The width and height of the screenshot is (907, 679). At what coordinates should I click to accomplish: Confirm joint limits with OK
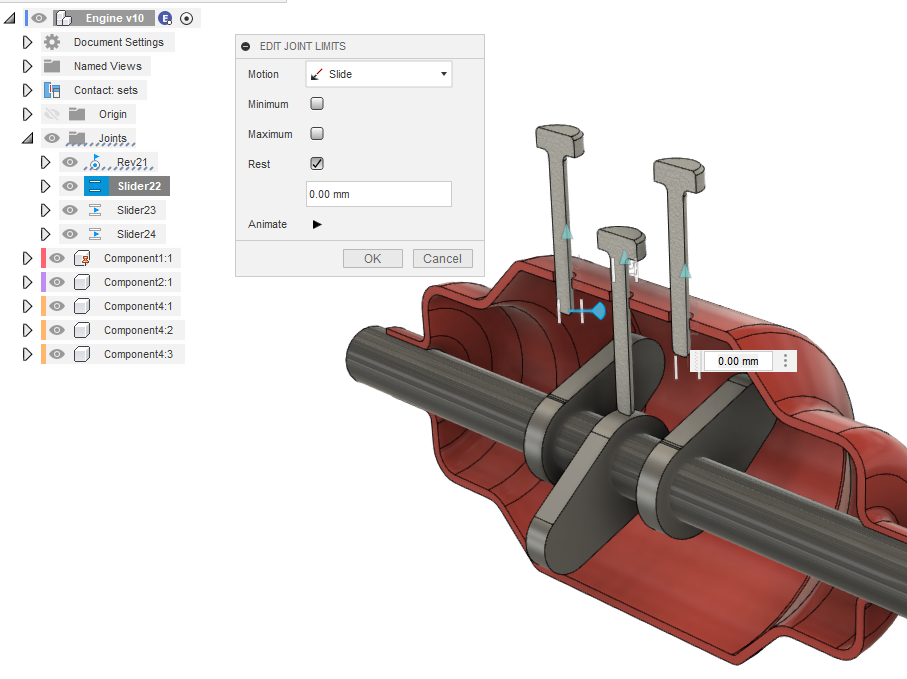coord(373,259)
